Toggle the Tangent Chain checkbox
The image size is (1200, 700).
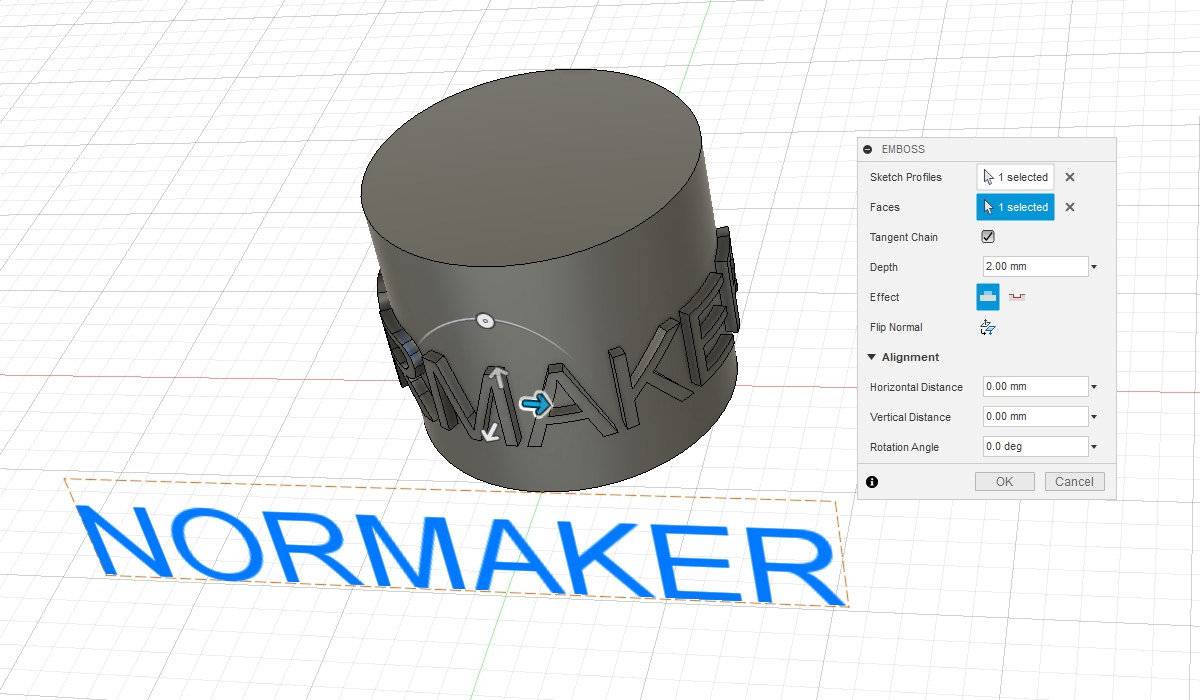(987, 236)
